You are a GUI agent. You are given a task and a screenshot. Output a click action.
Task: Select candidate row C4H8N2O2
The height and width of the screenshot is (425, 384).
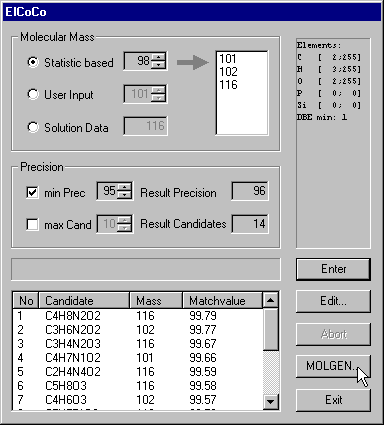click(x=138, y=315)
